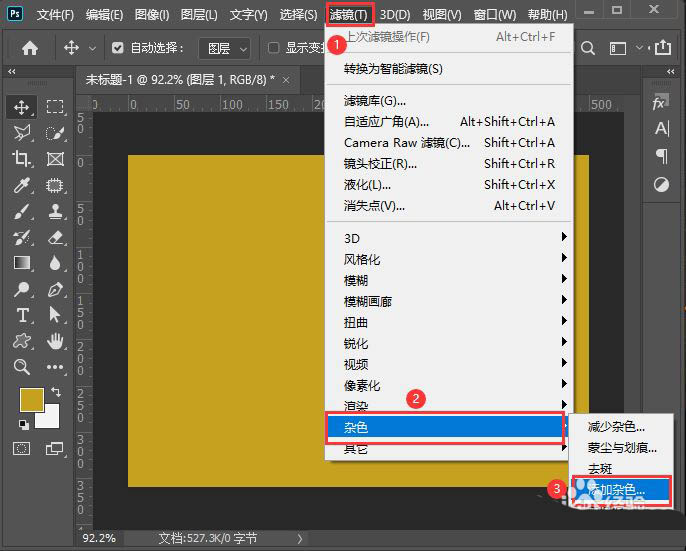Expand the Sharpen (锐化) submenu
Image resolution: width=686 pixels, height=551 pixels.
(x=449, y=343)
